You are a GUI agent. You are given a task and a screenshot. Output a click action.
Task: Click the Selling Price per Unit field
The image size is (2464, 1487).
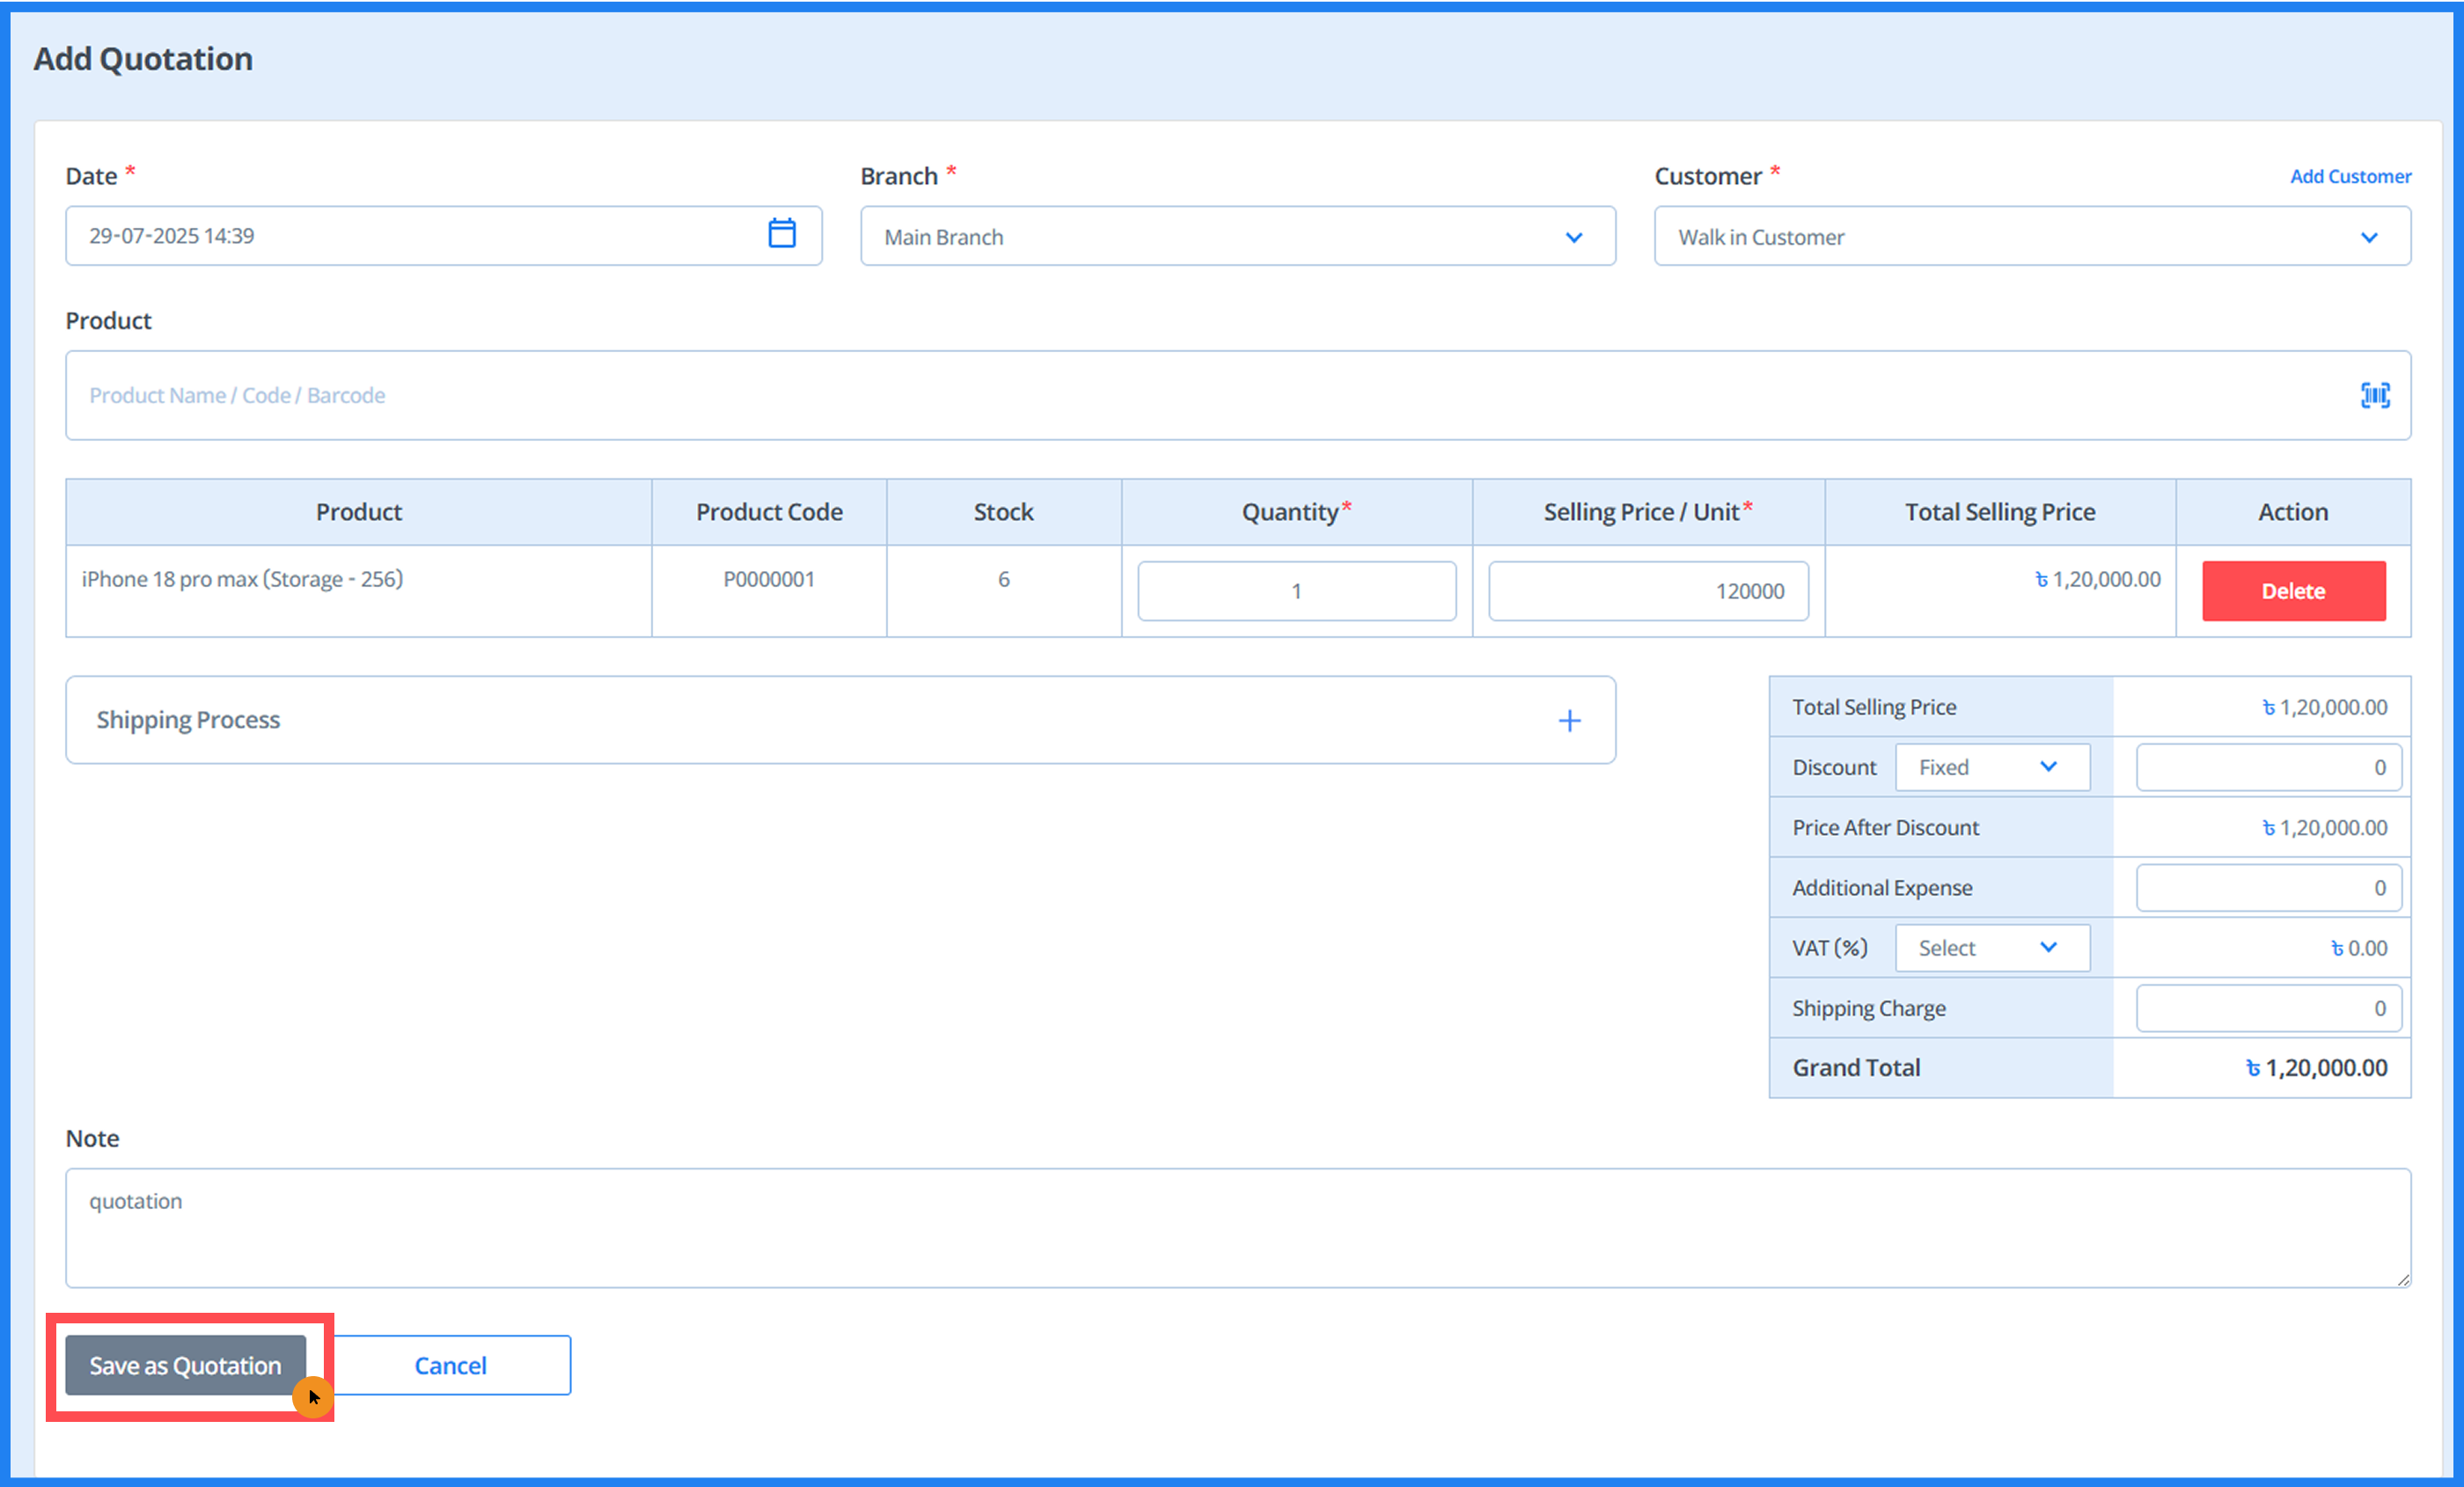(x=1647, y=591)
